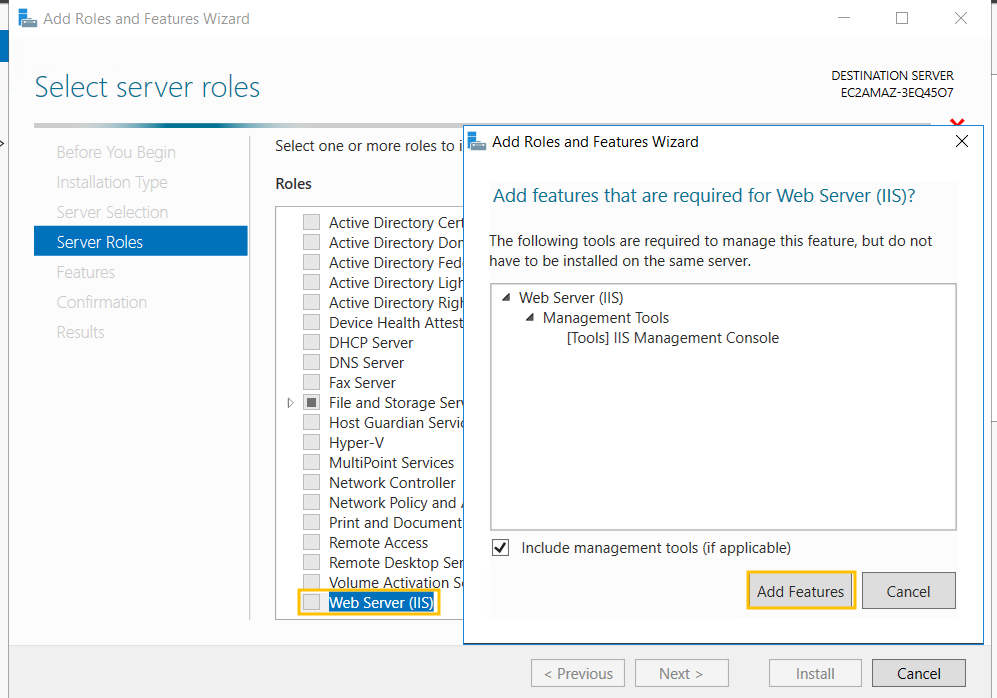This screenshot has height=698, width=997.
Task: Check the Volume Activation Services role
Action: pos(312,582)
